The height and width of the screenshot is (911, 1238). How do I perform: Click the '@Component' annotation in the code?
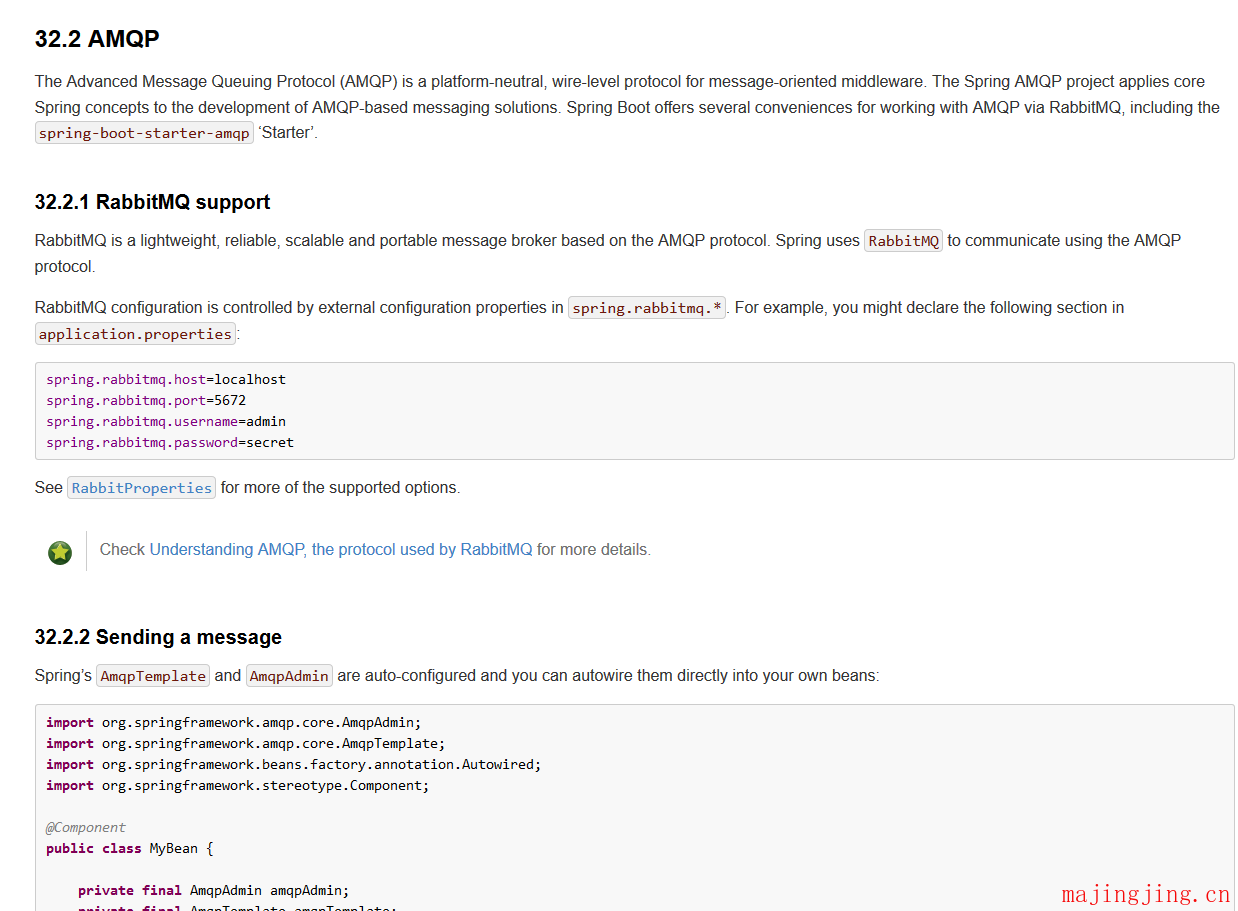point(86,828)
